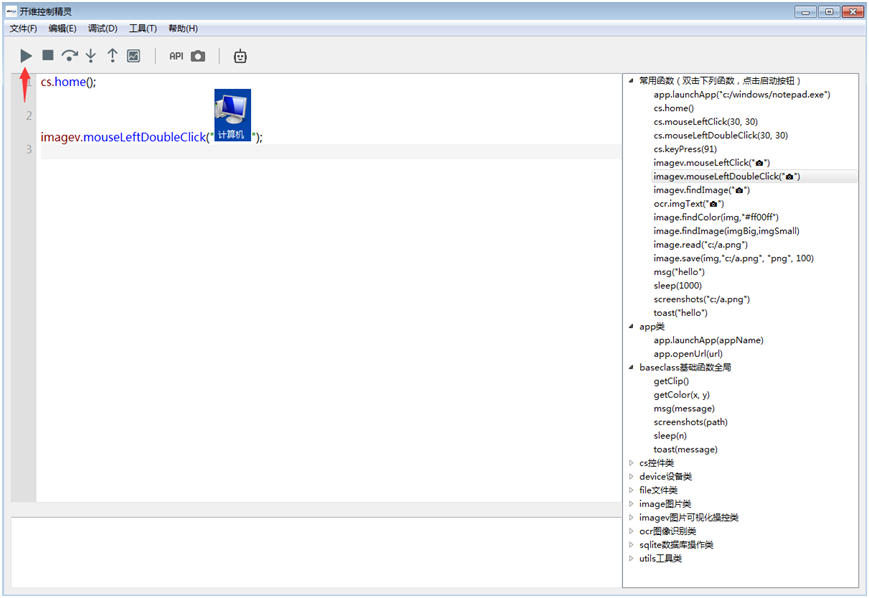Click the 计算机 image thumbnail in the code
The image size is (869, 598).
pos(233,115)
